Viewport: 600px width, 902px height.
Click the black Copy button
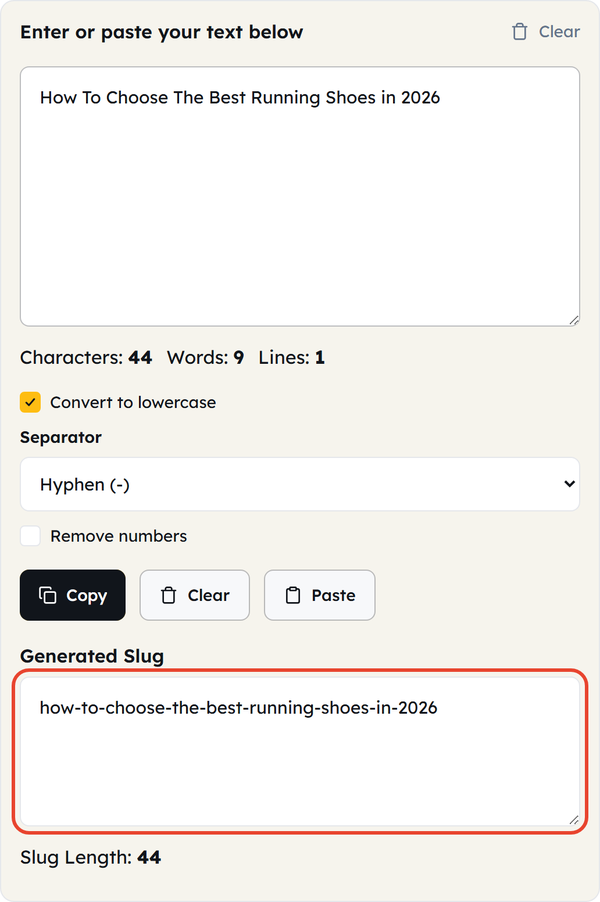[72, 595]
